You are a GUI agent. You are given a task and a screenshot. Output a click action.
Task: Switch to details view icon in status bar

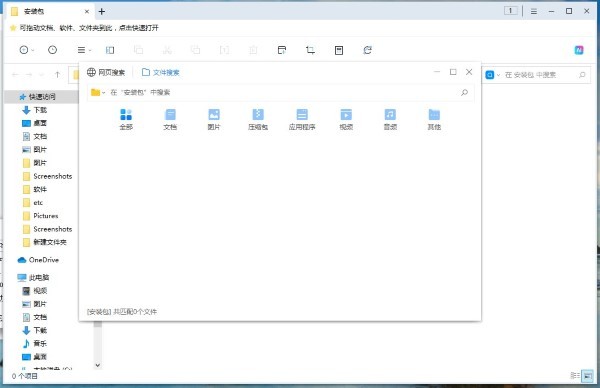(x=575, y=375)
